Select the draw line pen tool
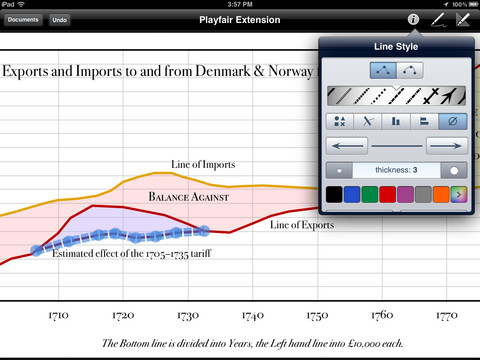Screen dimensions: 480x360 439,20
